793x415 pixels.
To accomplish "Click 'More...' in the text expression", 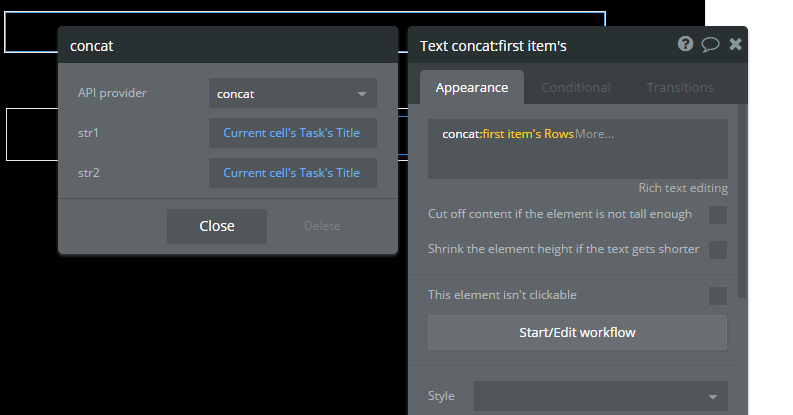I will [x=595, y=134].
